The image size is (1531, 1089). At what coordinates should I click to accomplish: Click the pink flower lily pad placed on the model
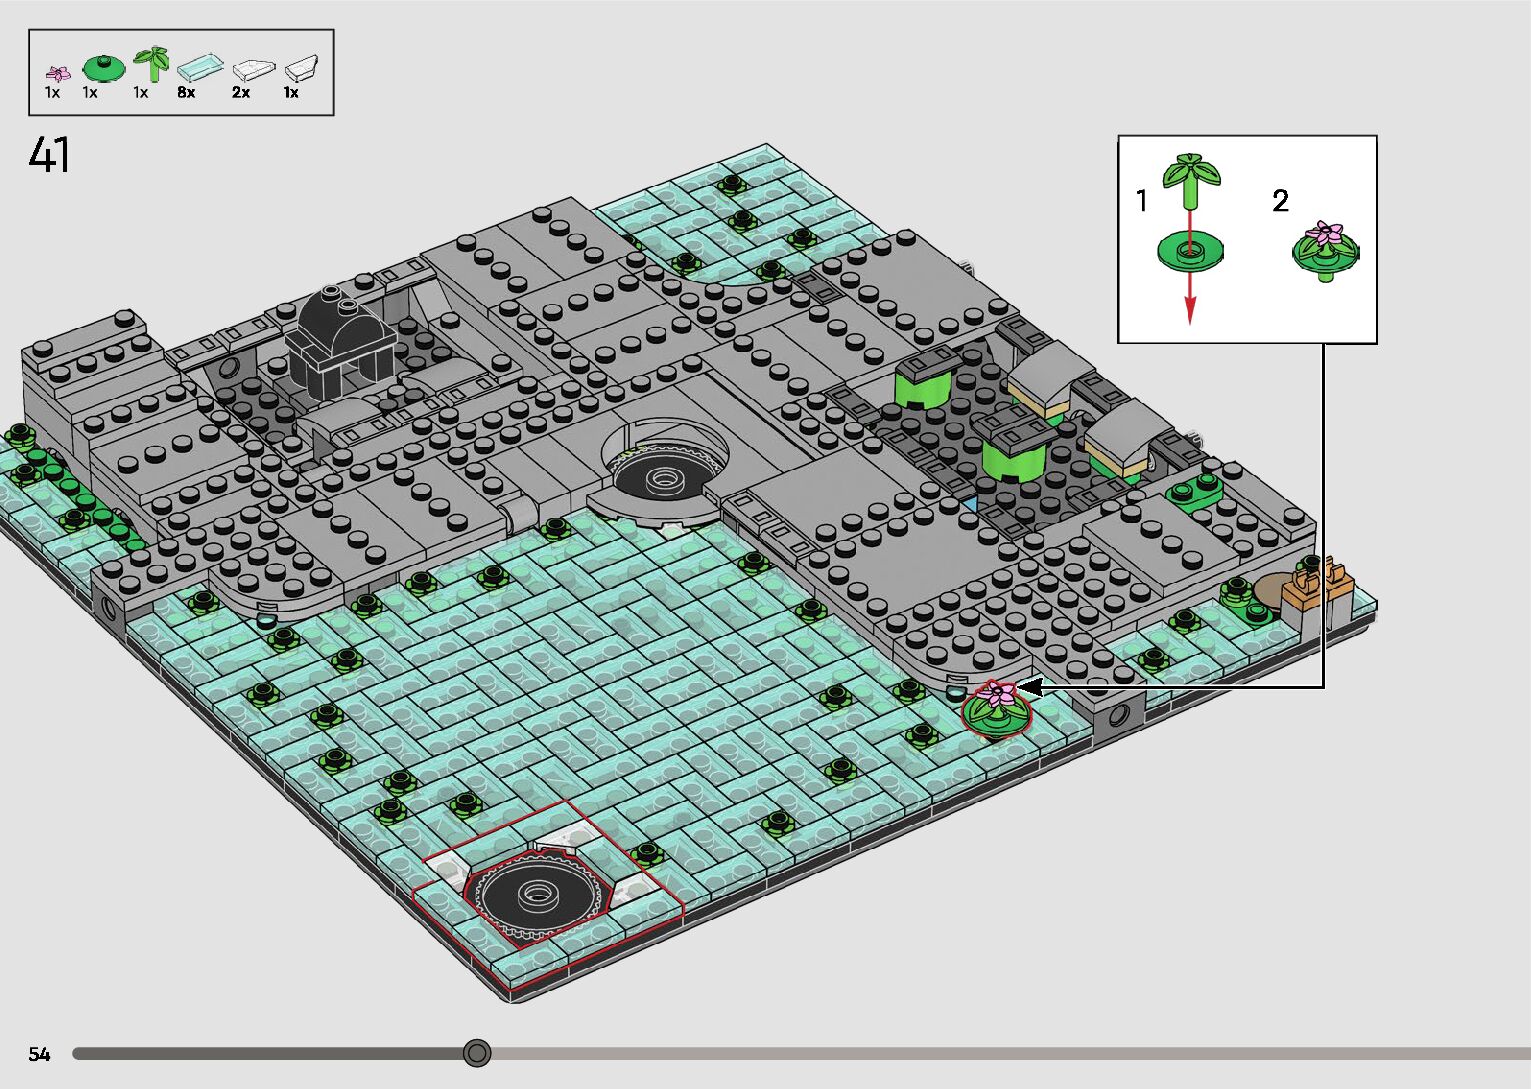coord(996,707)
